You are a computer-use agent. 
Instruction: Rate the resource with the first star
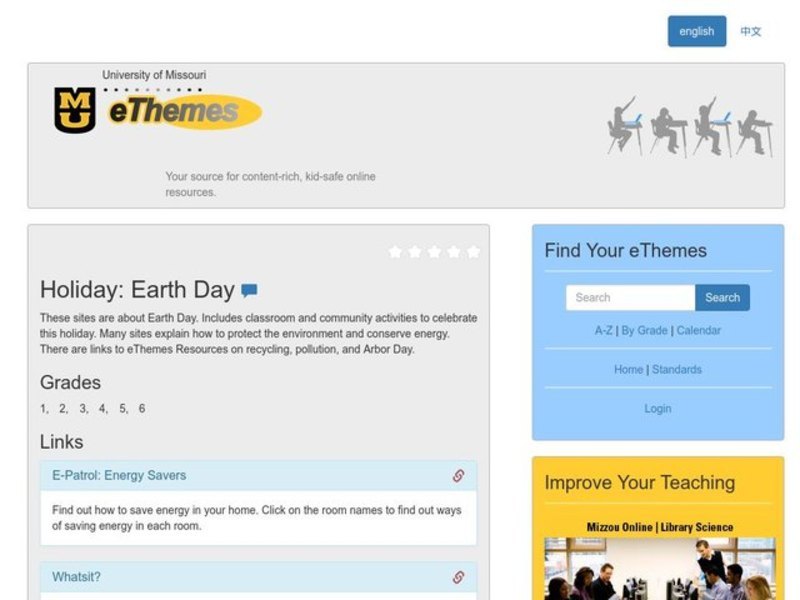[x=394, y=252]
